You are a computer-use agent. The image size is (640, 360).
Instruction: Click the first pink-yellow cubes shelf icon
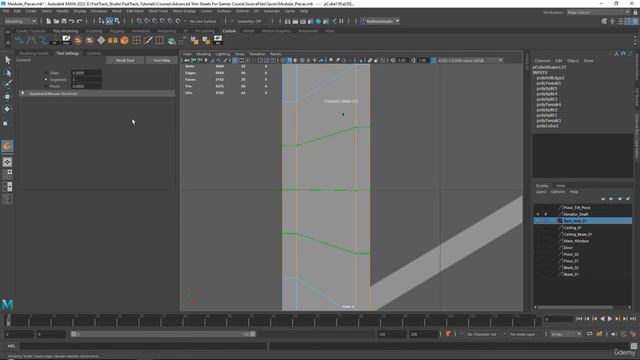(x=195, y=40)
